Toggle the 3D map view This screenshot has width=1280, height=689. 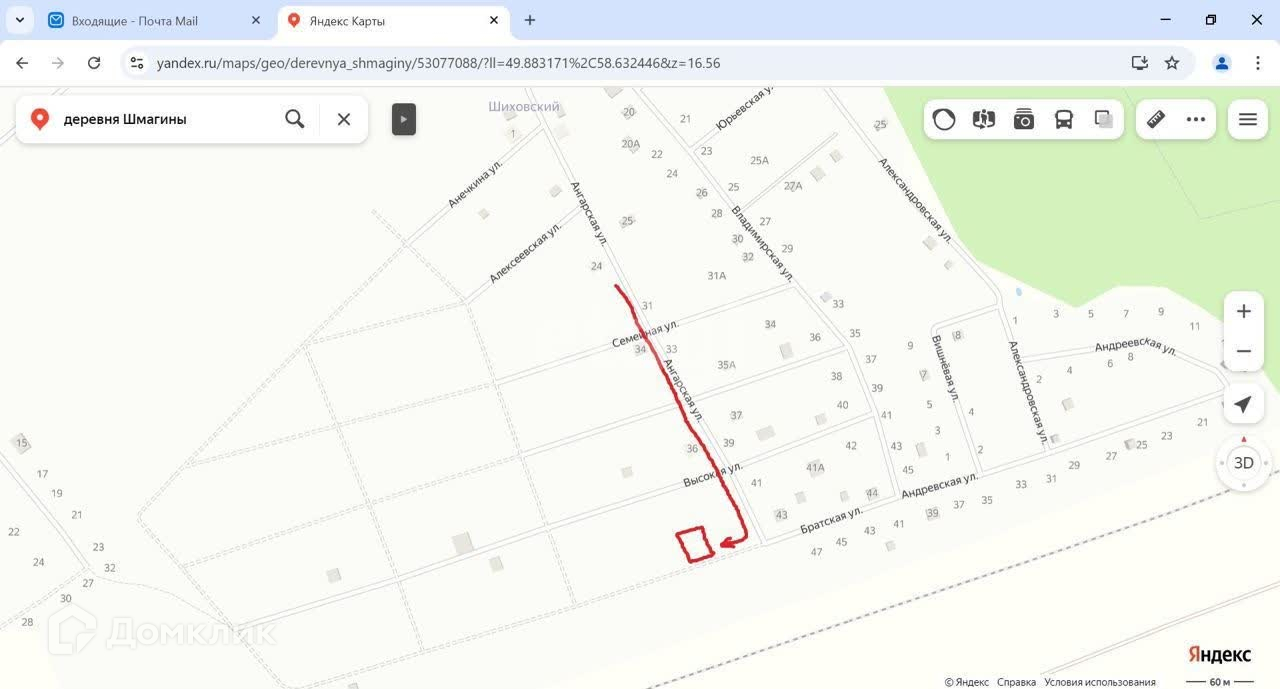click(x=1244, y=463)
